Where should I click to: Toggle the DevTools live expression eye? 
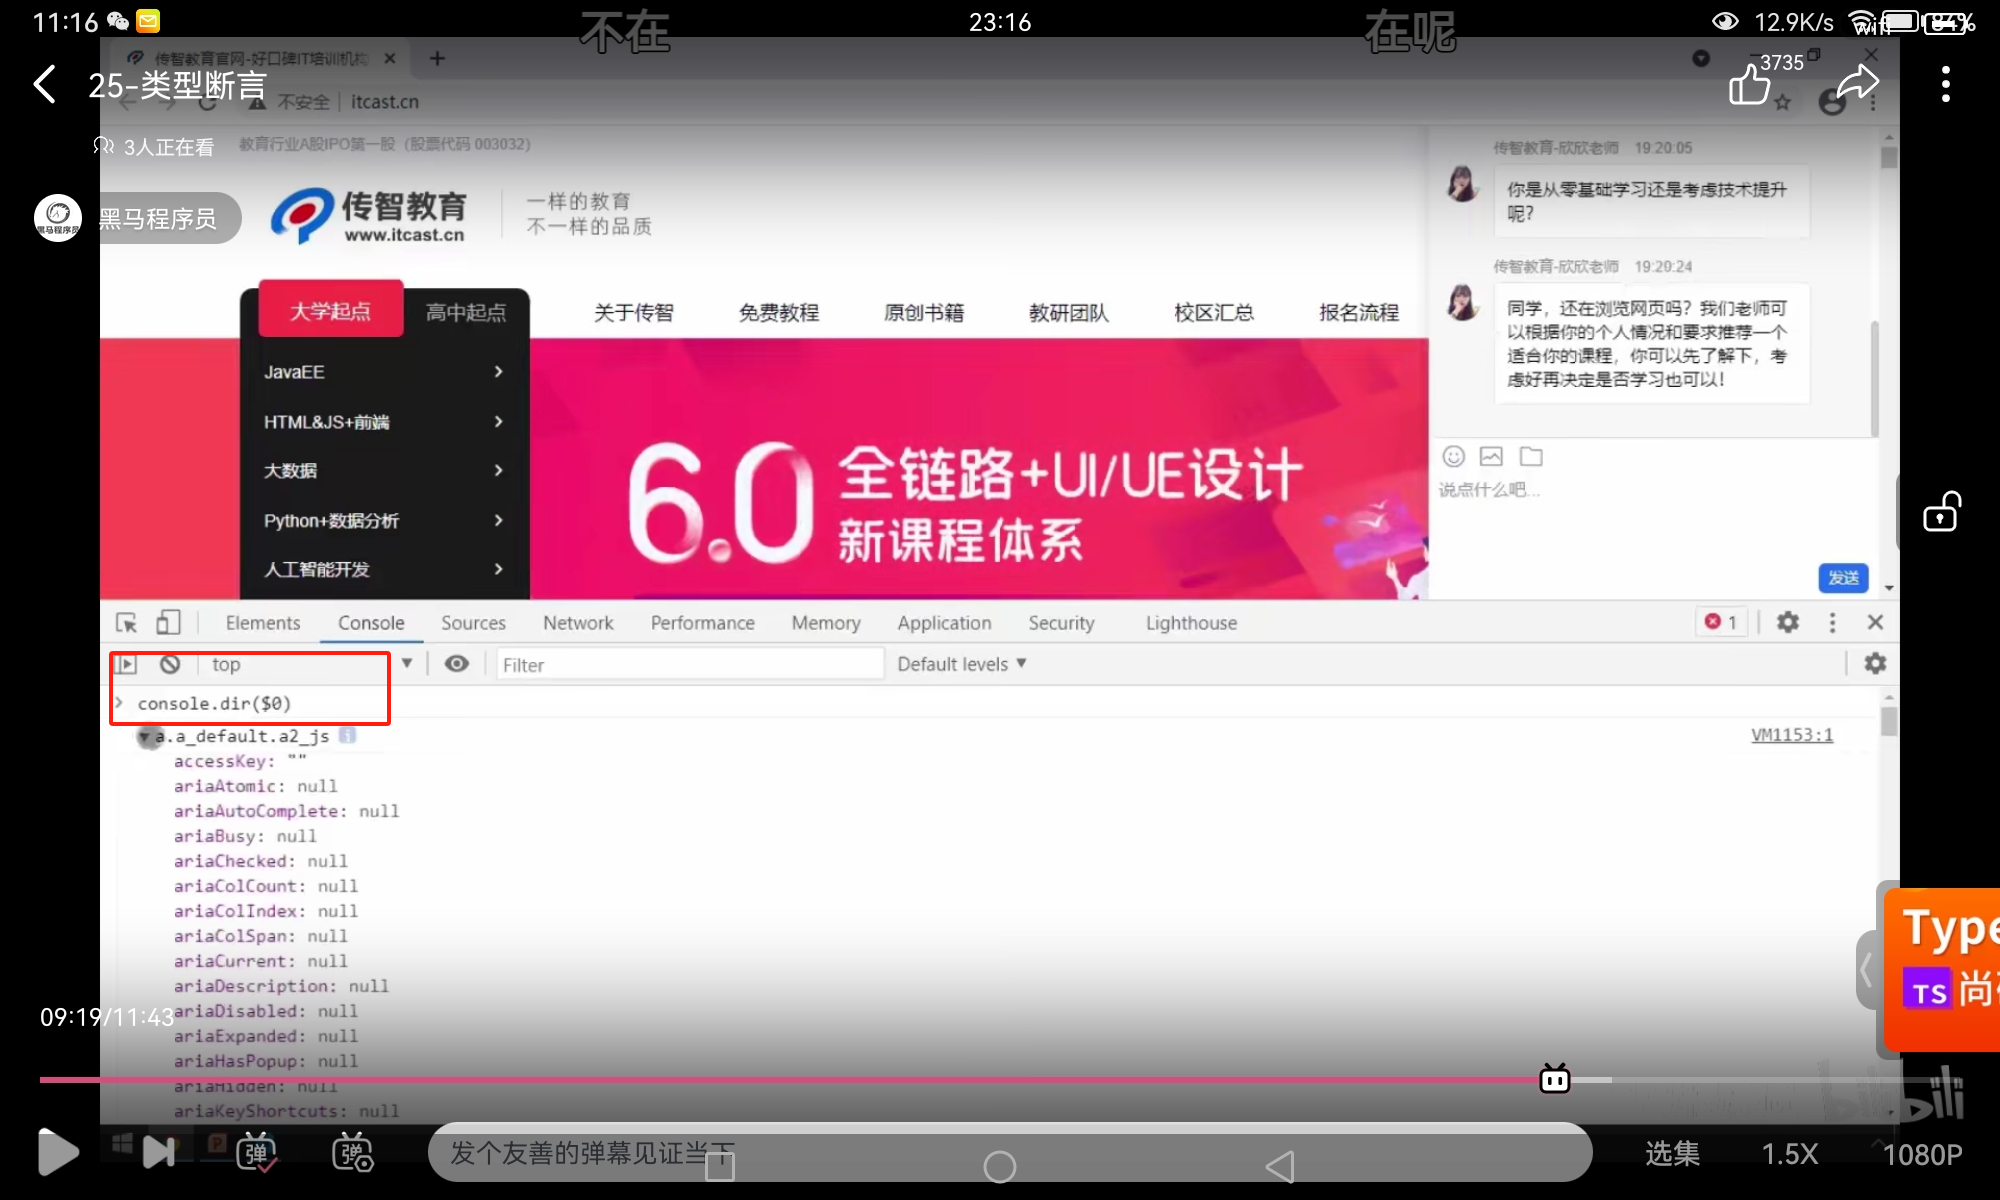tap(457, 664)
